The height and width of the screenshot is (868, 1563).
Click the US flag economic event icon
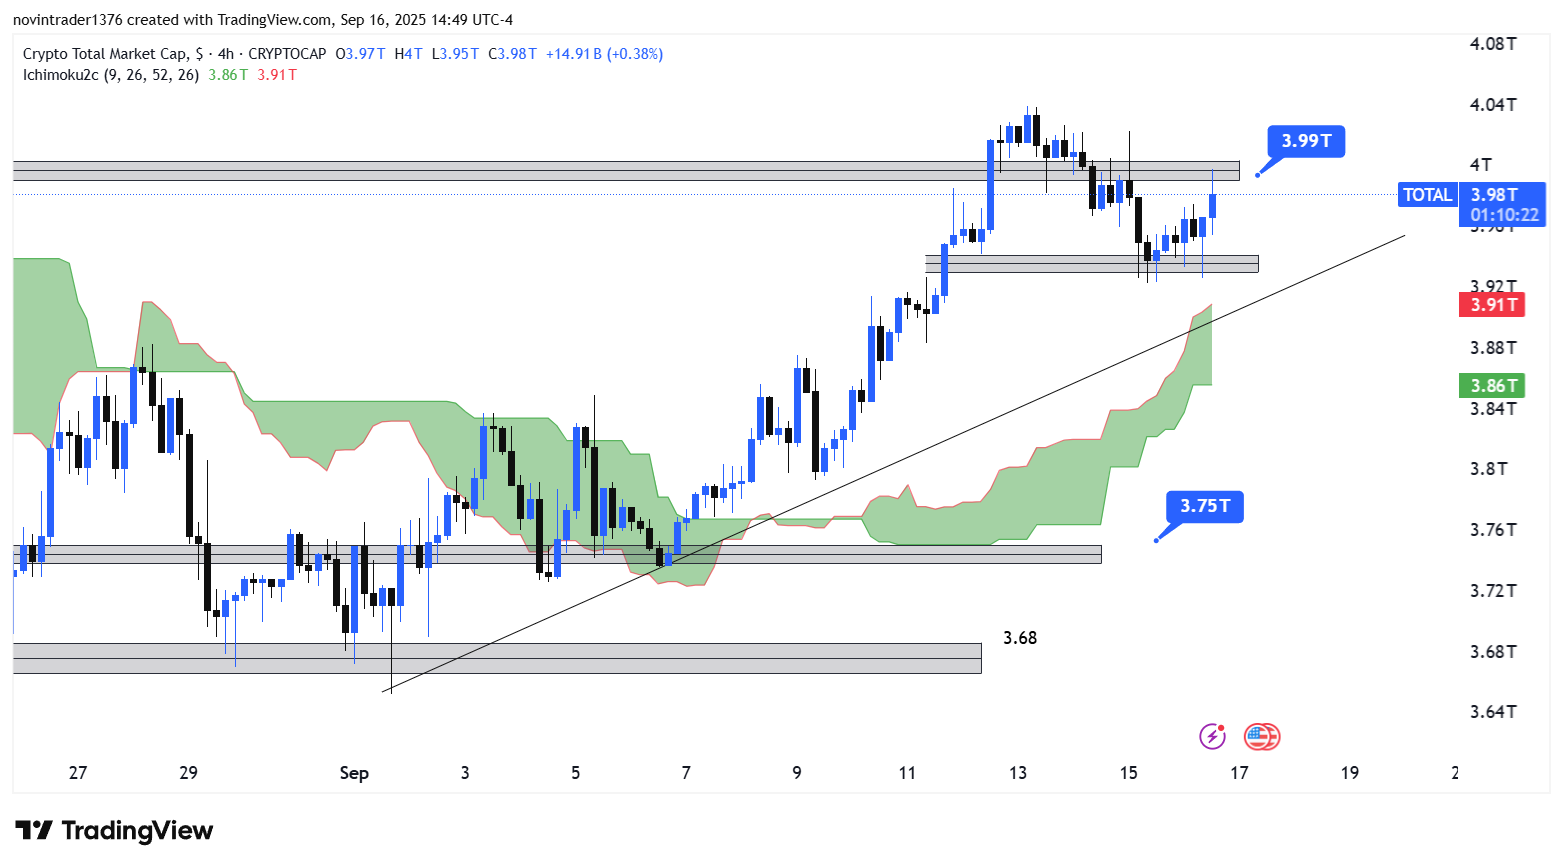[x=1261, y=737]
